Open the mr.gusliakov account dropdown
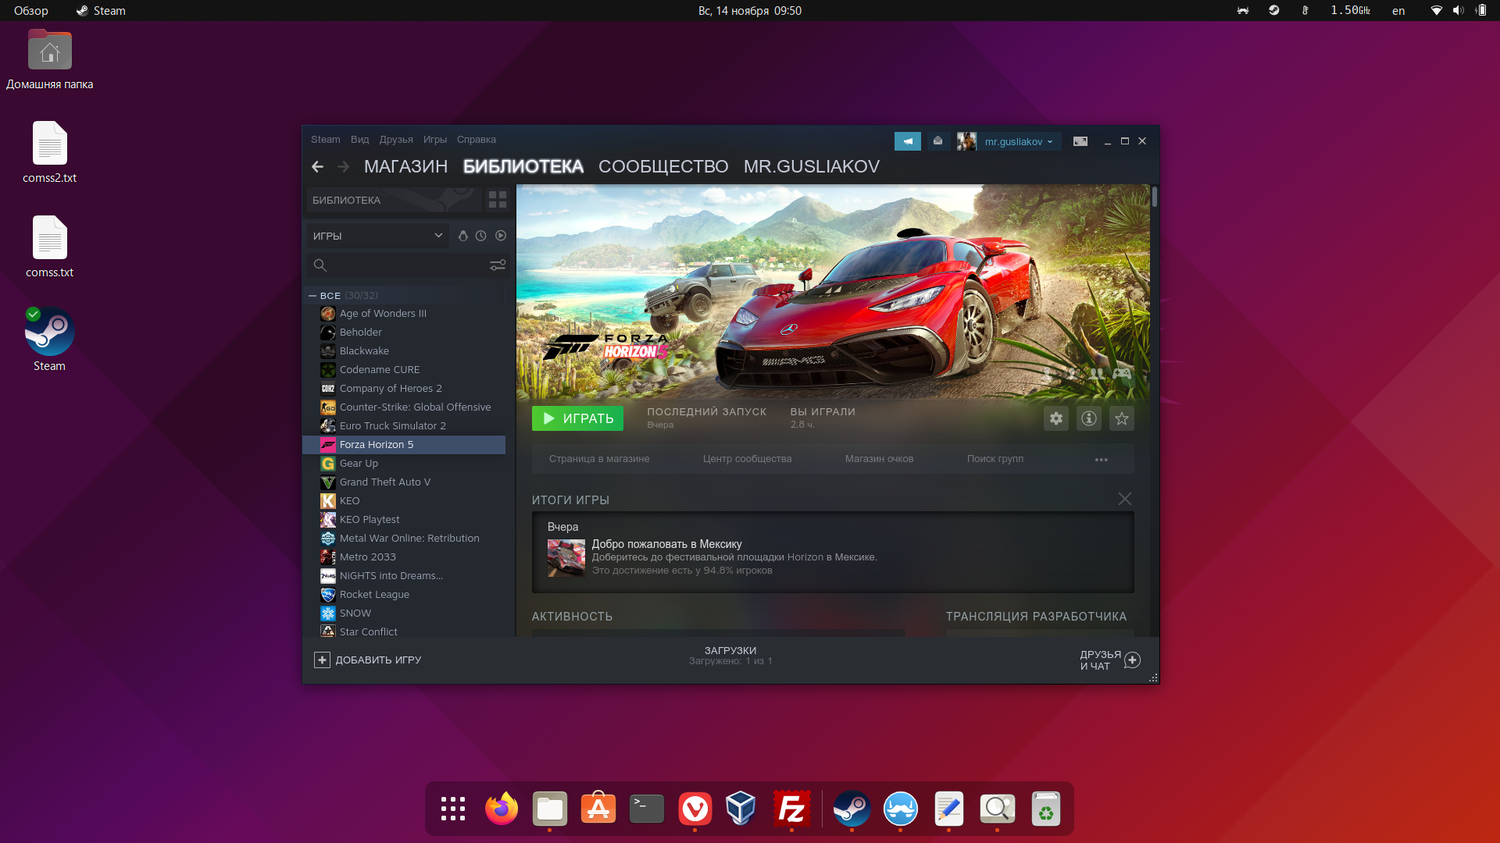This screenshot has height=843, width=1500. coord(1018,142)
